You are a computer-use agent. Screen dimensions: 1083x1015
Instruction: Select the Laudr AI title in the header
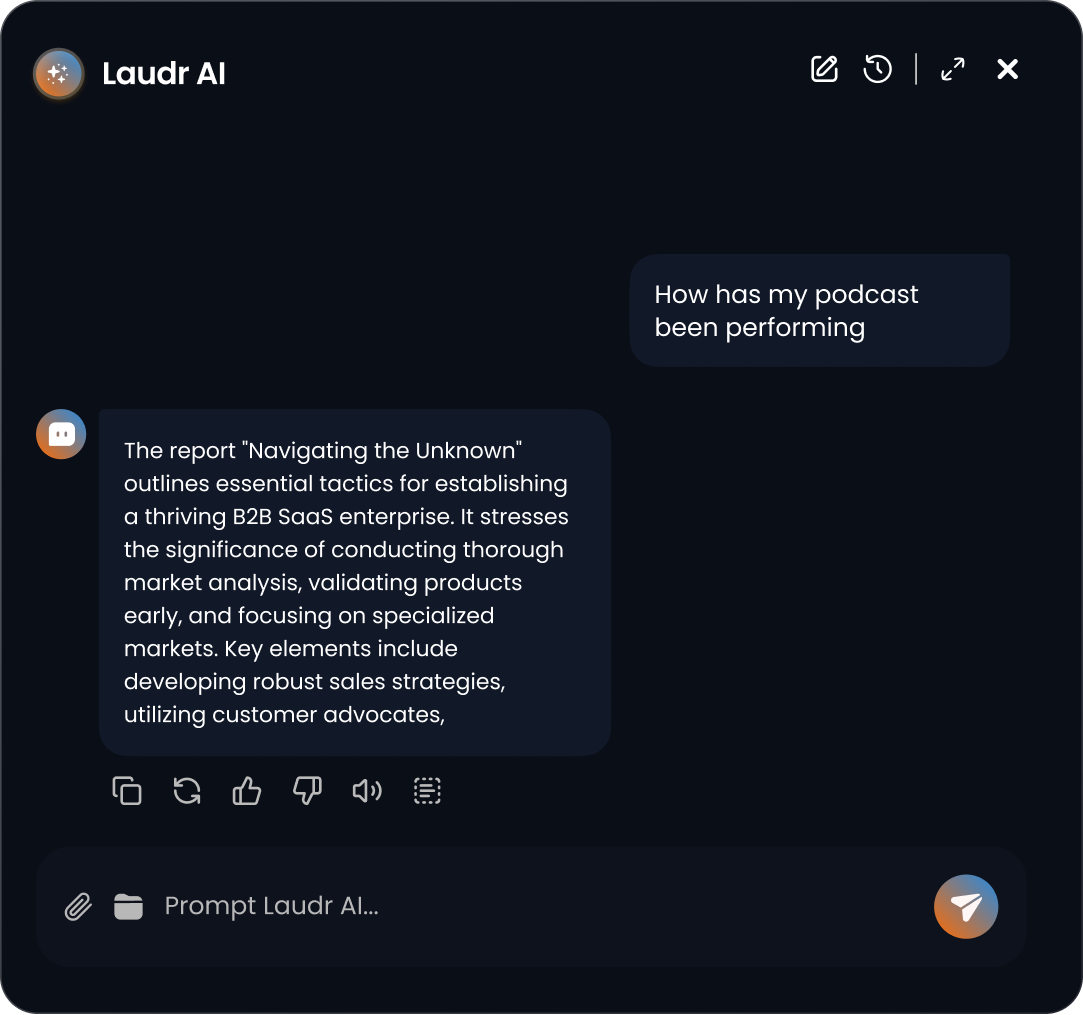(163, 73)
